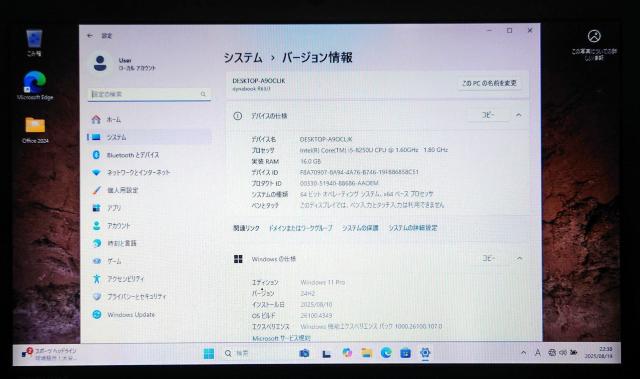The height and width of the screenshot is (379, 640).
Task: Copy the デバイスの仕様 details
Action: (x=488, y=115)
